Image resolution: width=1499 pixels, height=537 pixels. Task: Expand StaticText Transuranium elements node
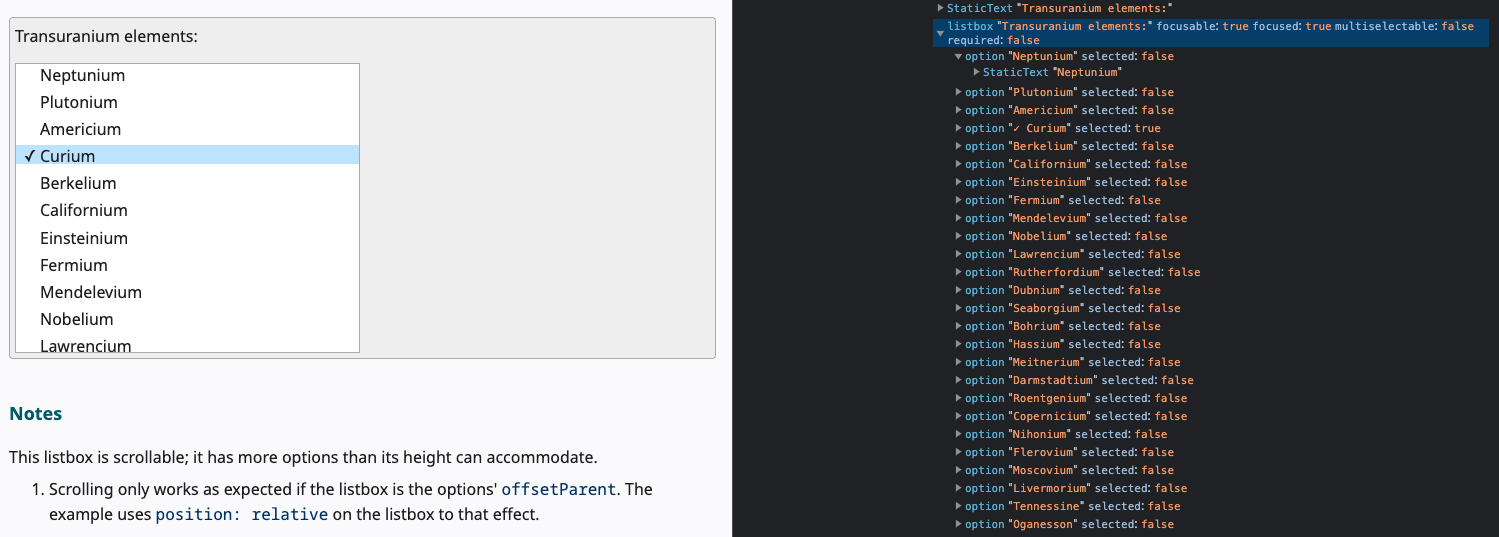pos(940,8)
